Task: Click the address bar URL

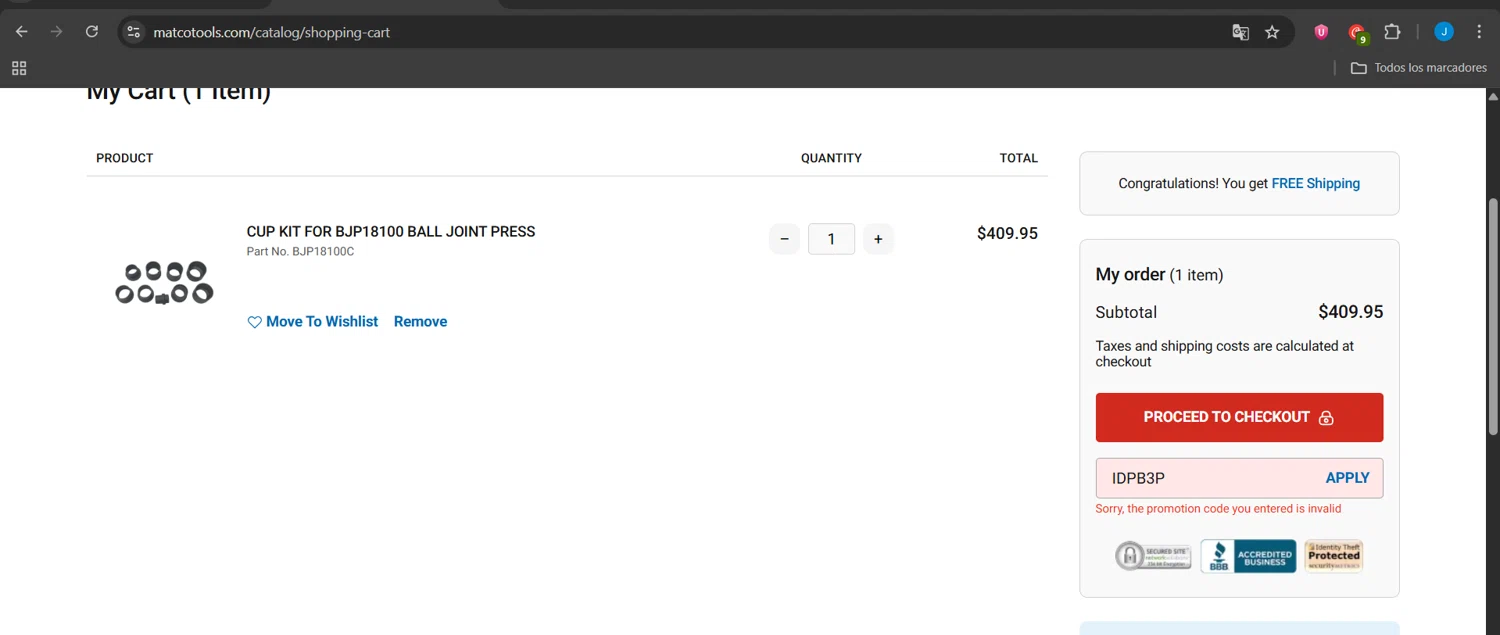Action: click(x=271, y=33)
